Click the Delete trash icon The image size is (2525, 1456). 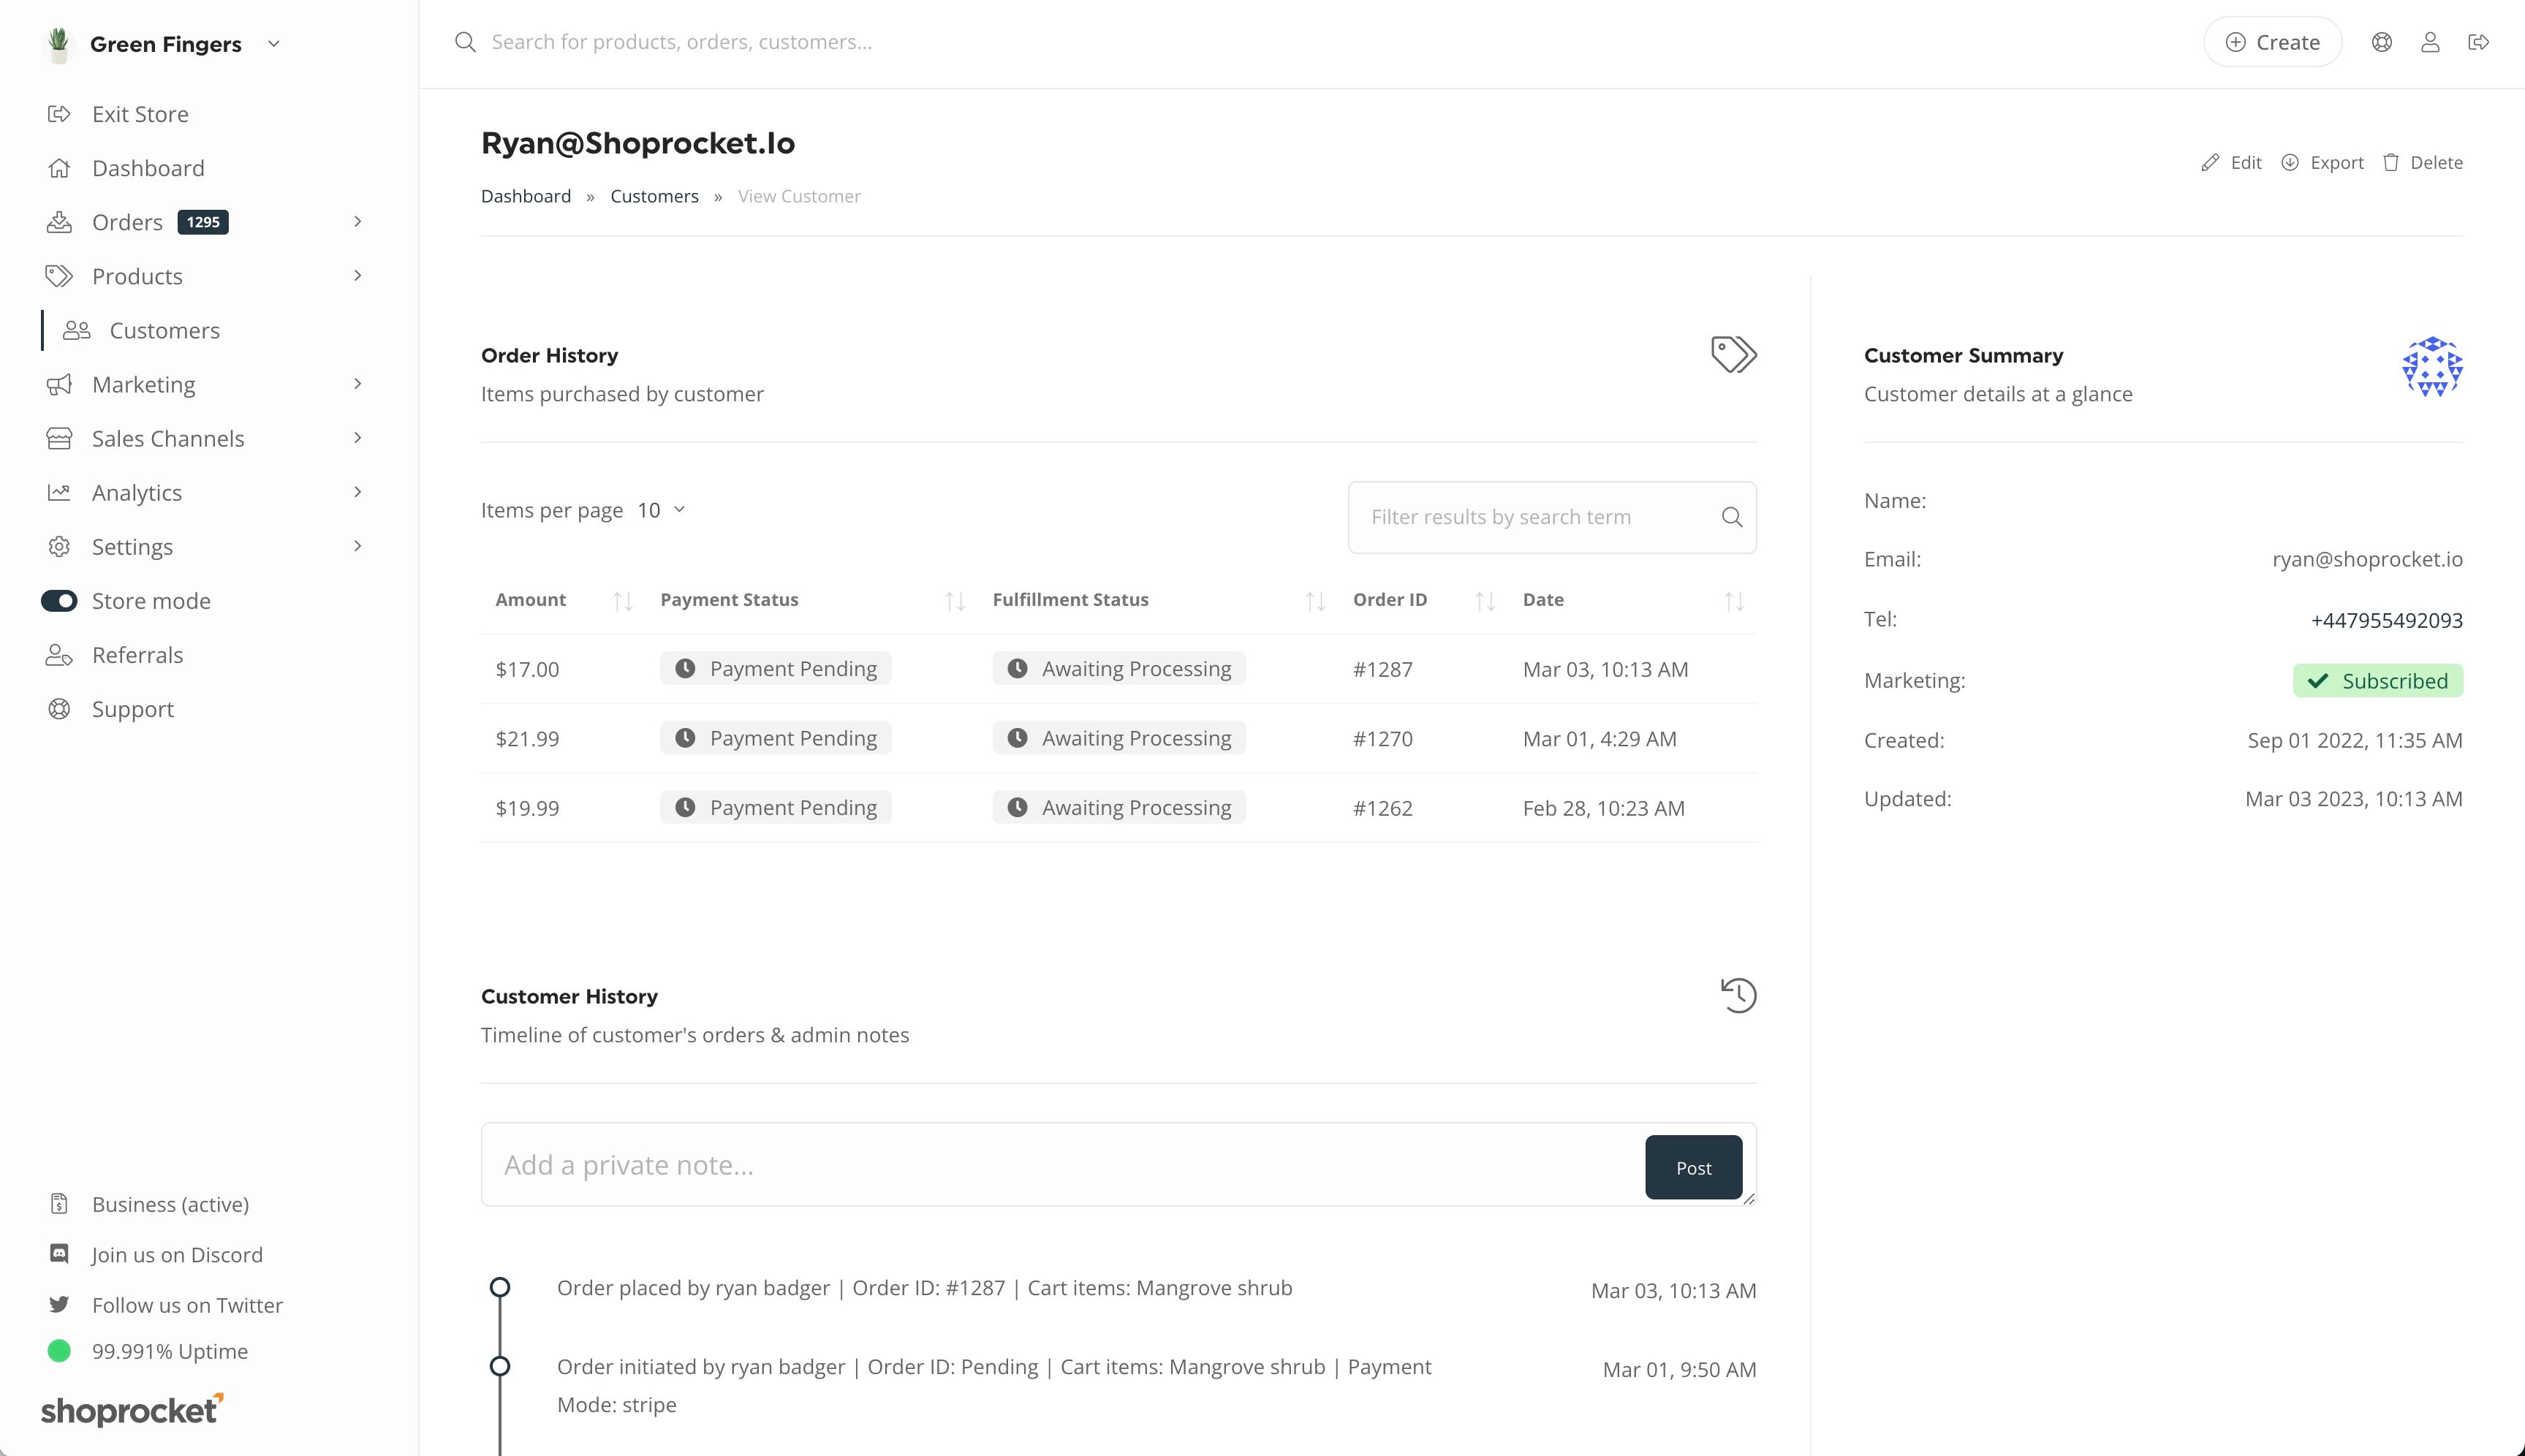[x=2391, y=162]
